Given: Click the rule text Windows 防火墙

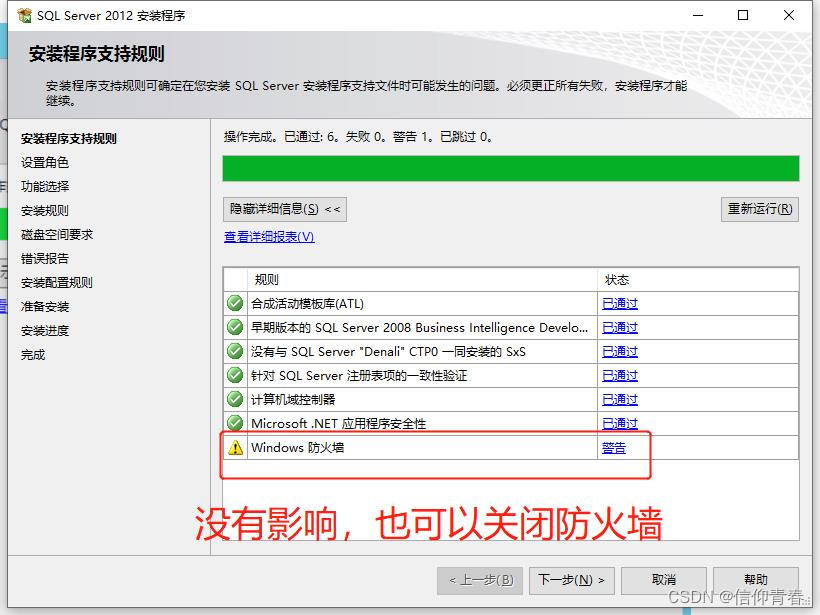Looking at the screenshot, I should pyautogui.click(x=298, y=448).
